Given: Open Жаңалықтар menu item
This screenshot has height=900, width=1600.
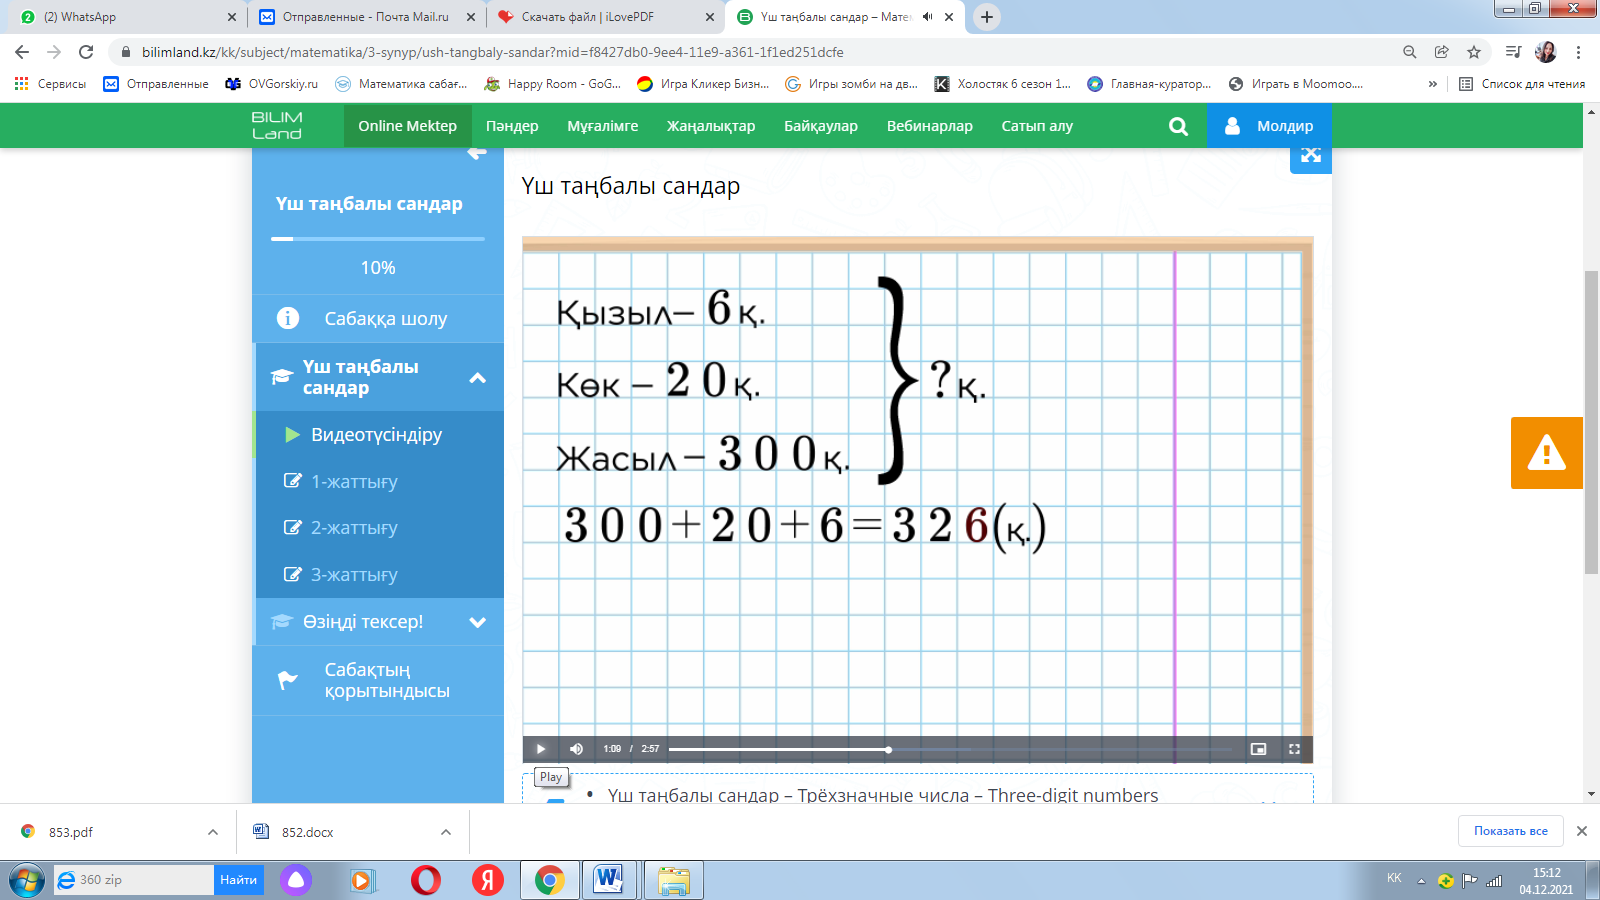Looking at the screenshot, I should click(x=711, y=126).
